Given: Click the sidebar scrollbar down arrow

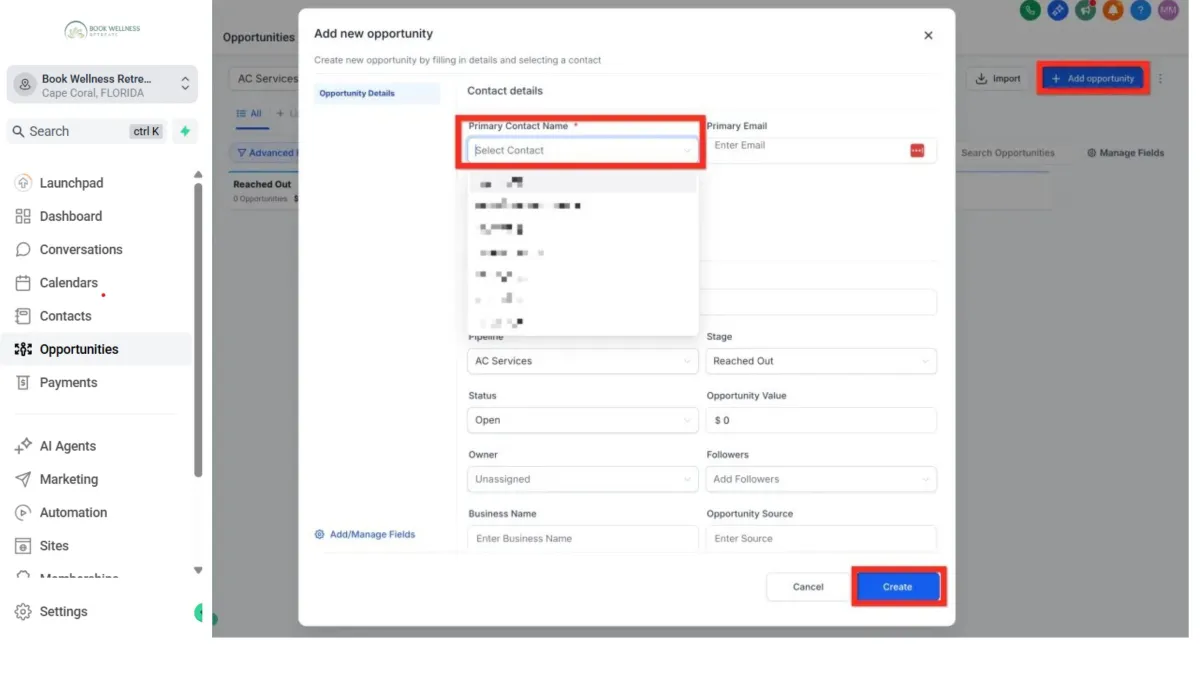Looking at the screenshot, I should (x=198, y=570).
